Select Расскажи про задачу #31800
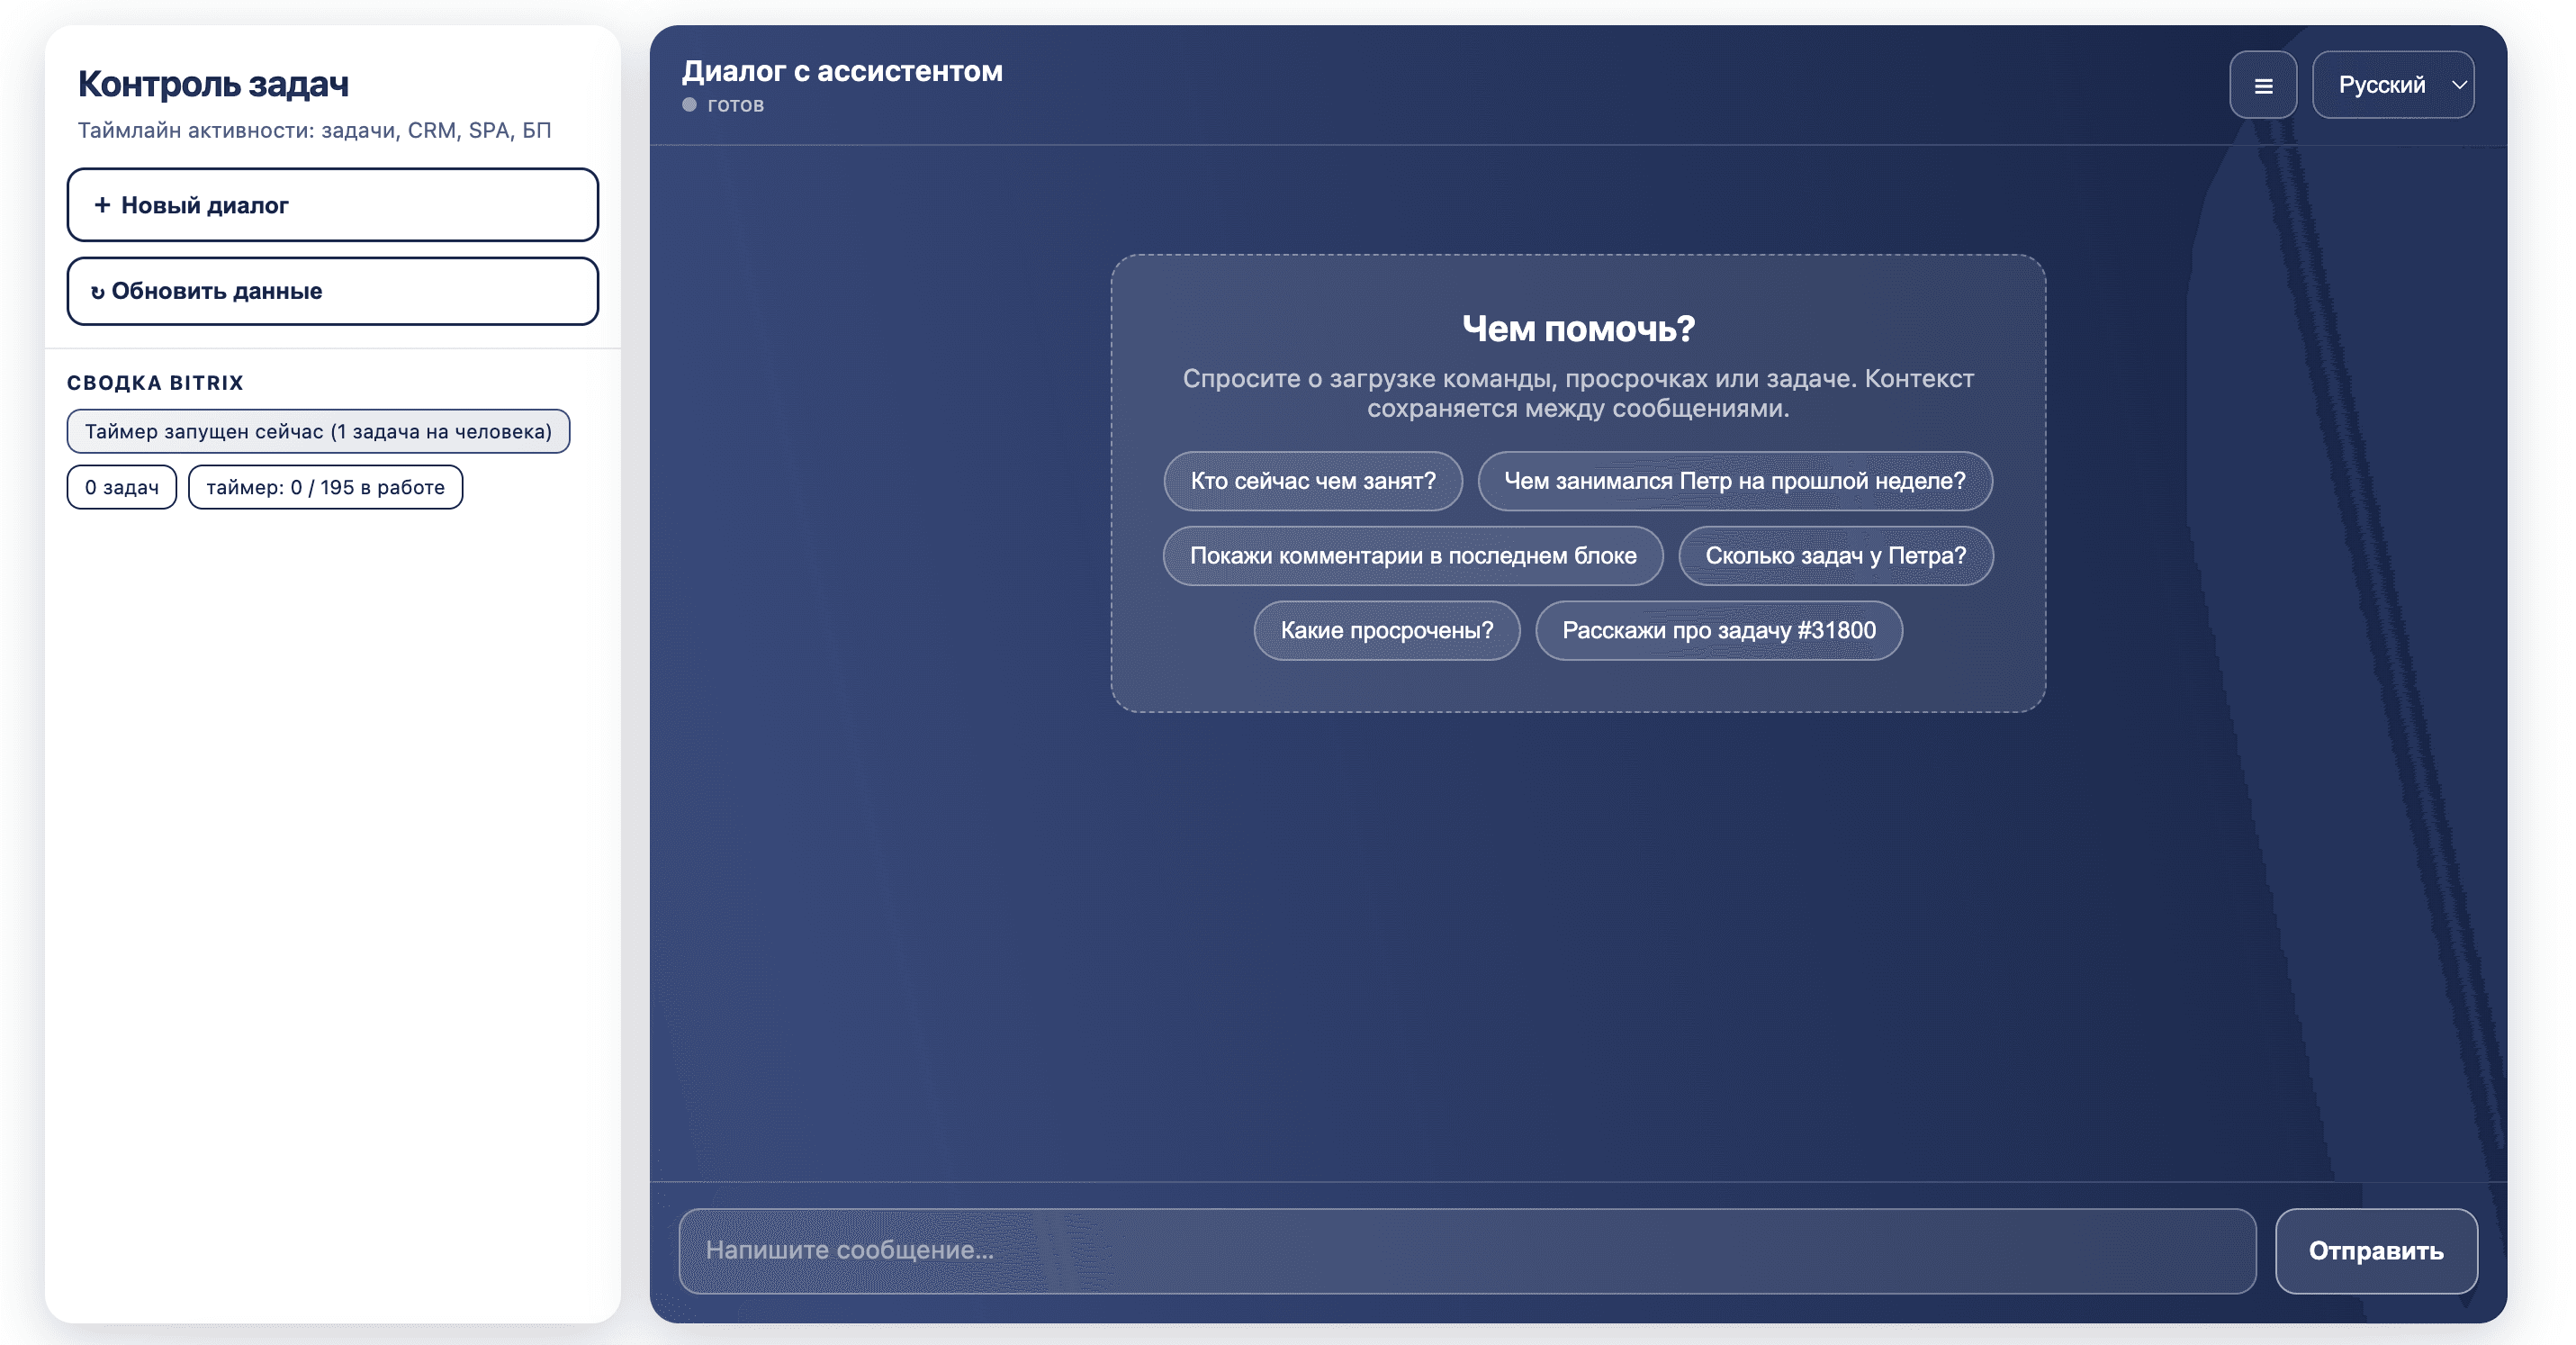Image resolution: width=2576 pixels, height=1345 pixels. point(1719,631)
